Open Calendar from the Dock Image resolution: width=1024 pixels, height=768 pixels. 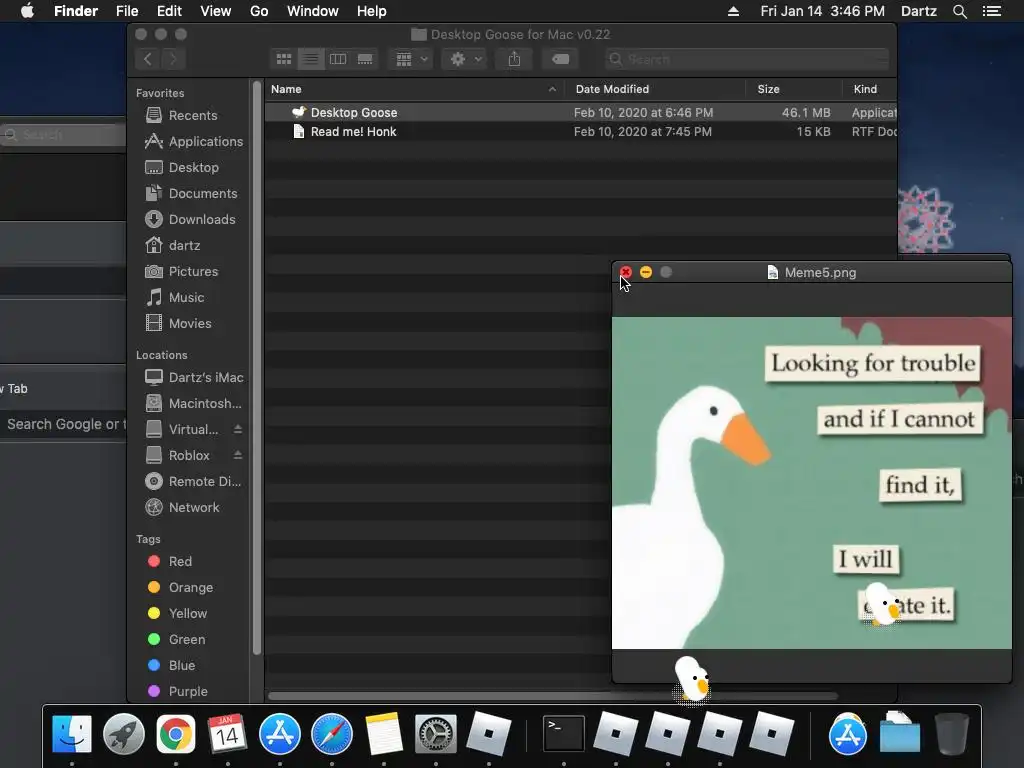[x=227, y=734]
